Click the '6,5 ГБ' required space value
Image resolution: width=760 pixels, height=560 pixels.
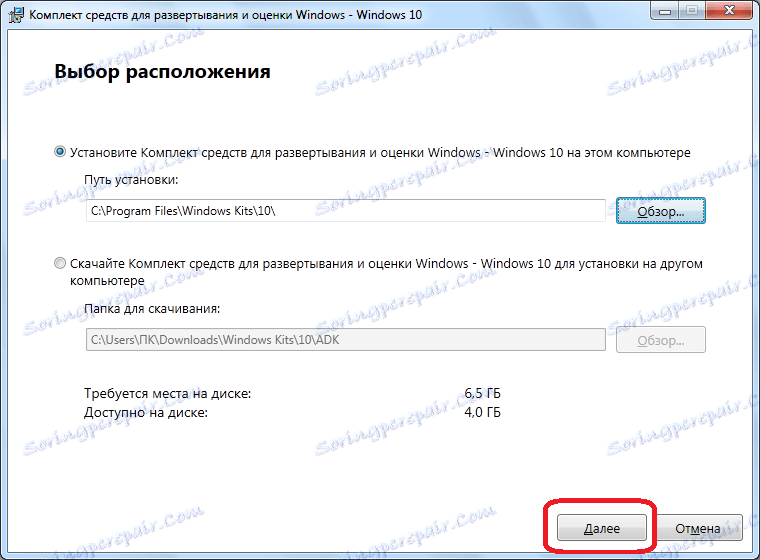click(x=482, y=393)
